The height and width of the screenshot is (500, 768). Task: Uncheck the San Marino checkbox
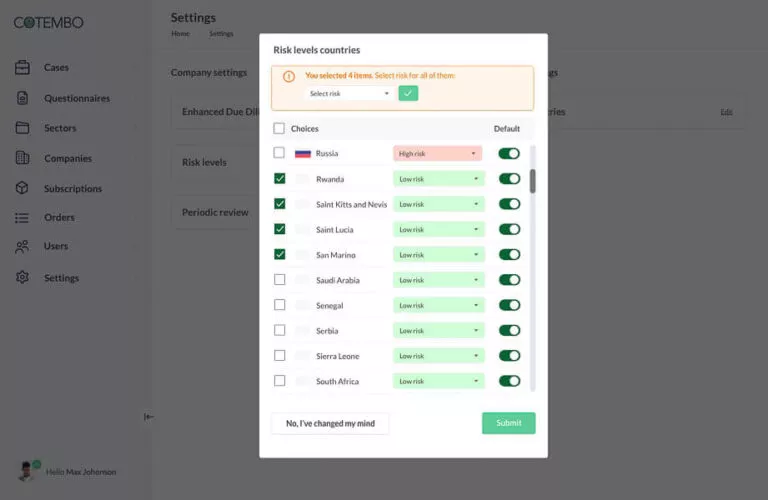click(x=280, y=254)
